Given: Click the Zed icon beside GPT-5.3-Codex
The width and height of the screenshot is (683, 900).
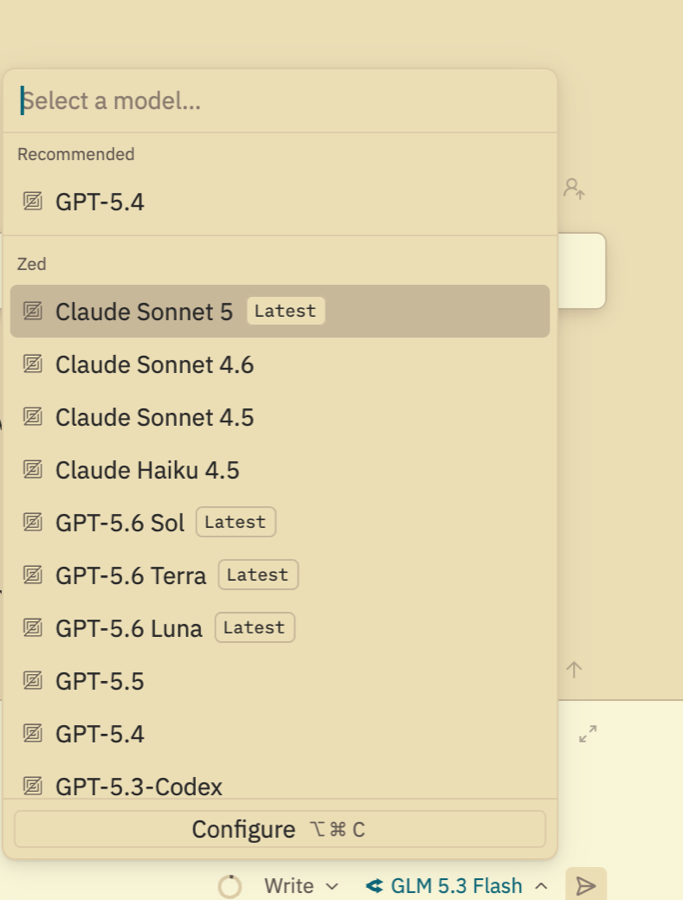Looking at the screenshot, I should (x=33, y=786).
